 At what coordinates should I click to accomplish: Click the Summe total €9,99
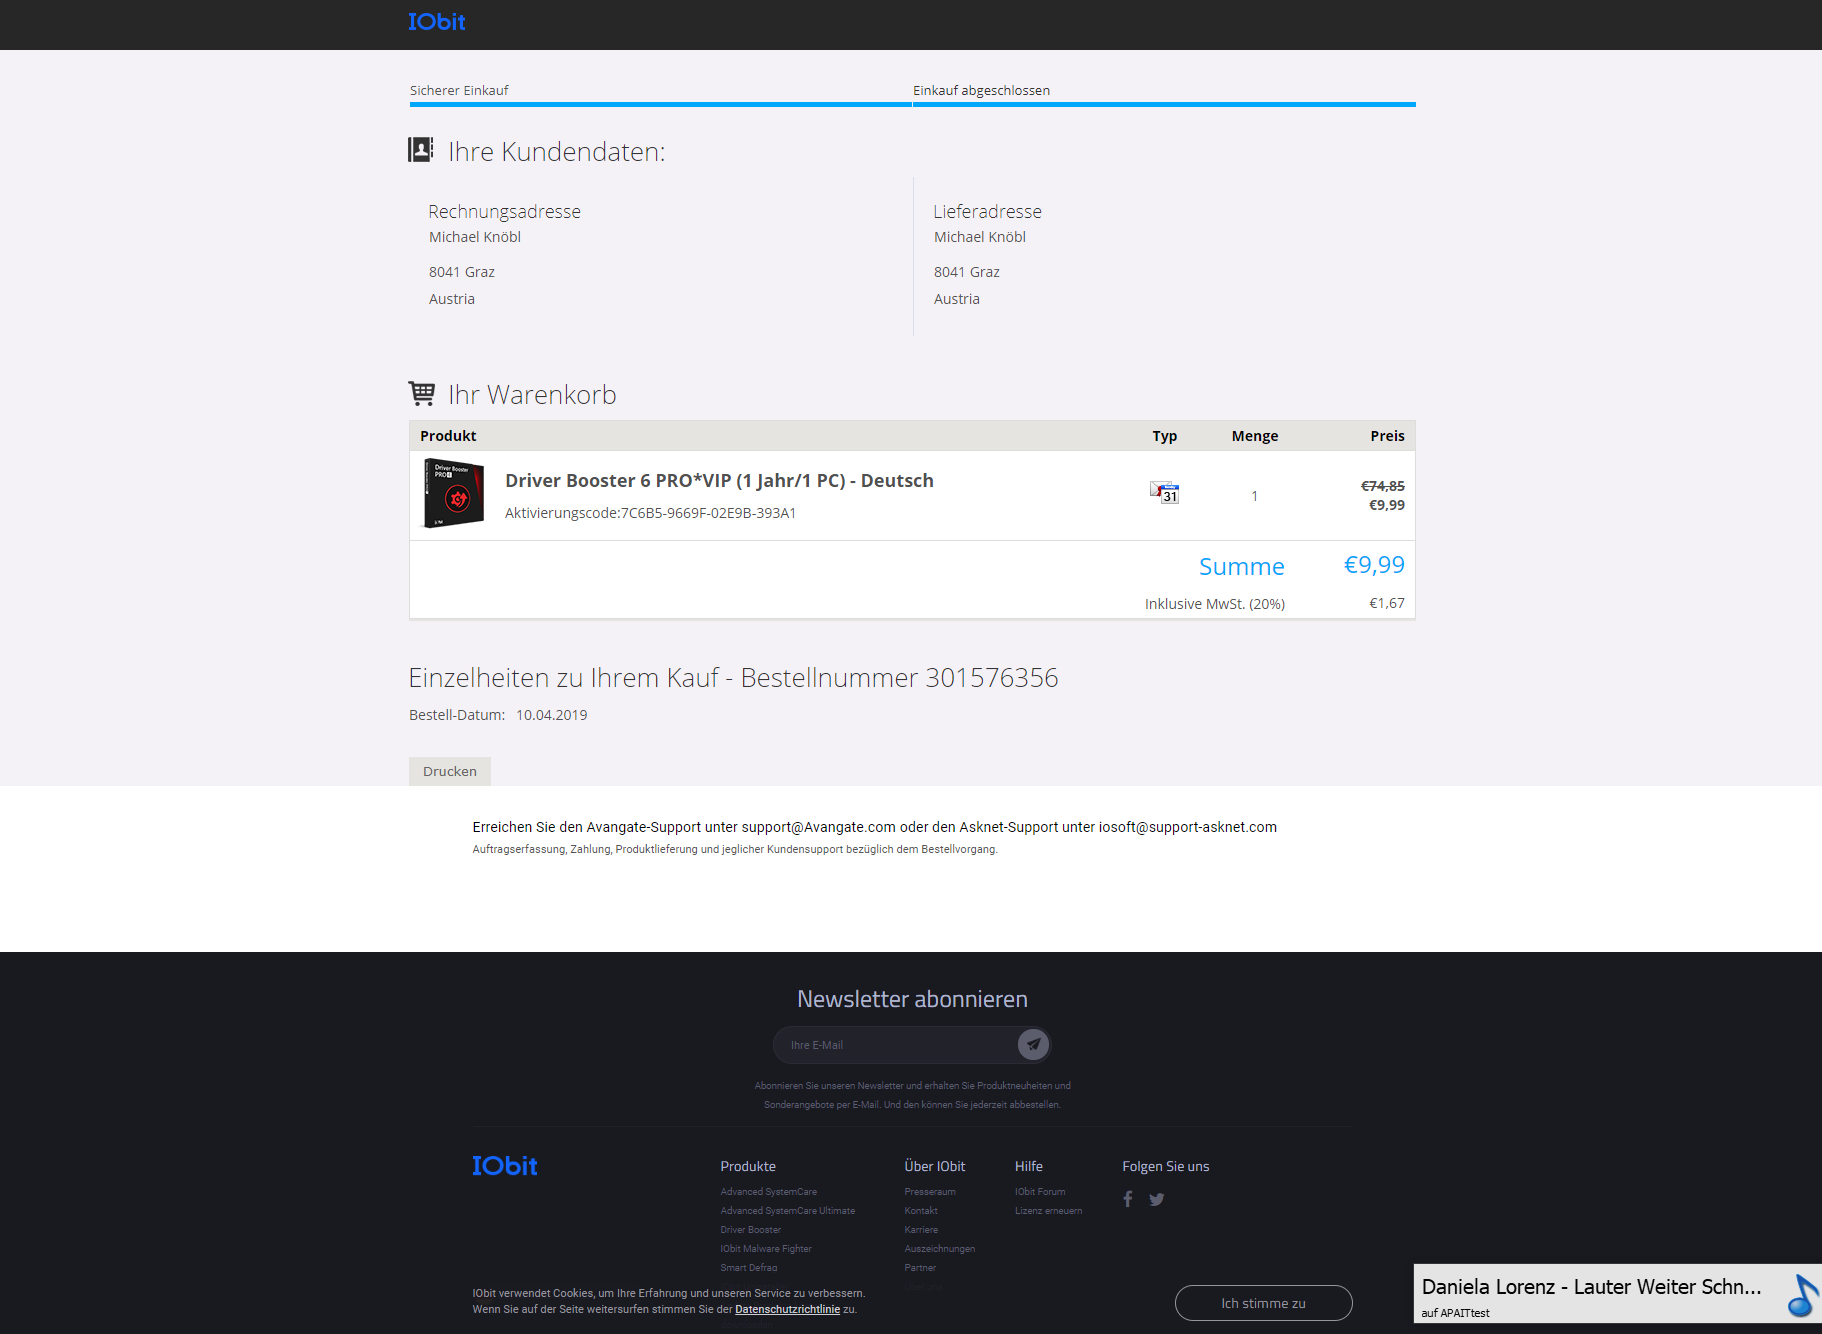click(1374, 565)
